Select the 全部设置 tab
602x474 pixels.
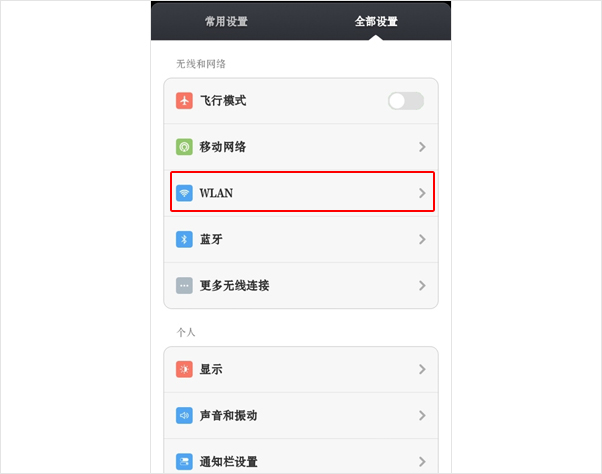coord(376,21)
